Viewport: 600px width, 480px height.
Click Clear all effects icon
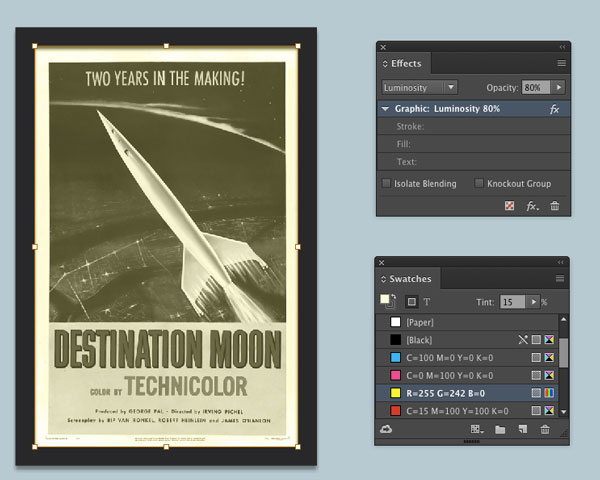pyautogui.click(x=509, y=206)
